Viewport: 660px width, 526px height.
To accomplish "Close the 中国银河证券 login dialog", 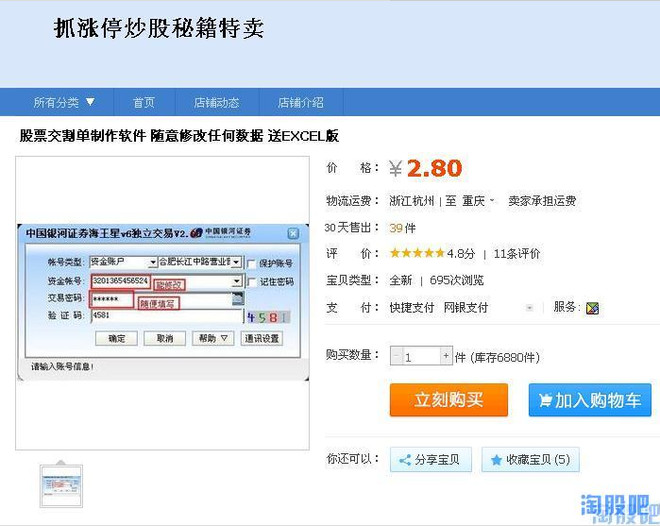I will [293, 233].
